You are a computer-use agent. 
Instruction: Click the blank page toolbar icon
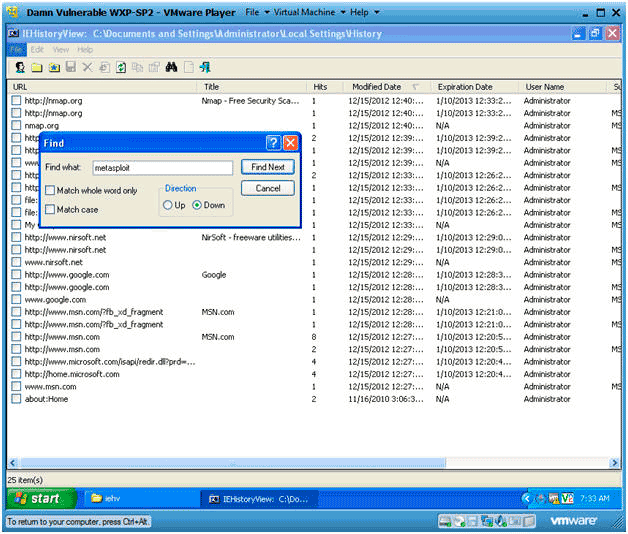pyautogui.click(x=188, y=67)
